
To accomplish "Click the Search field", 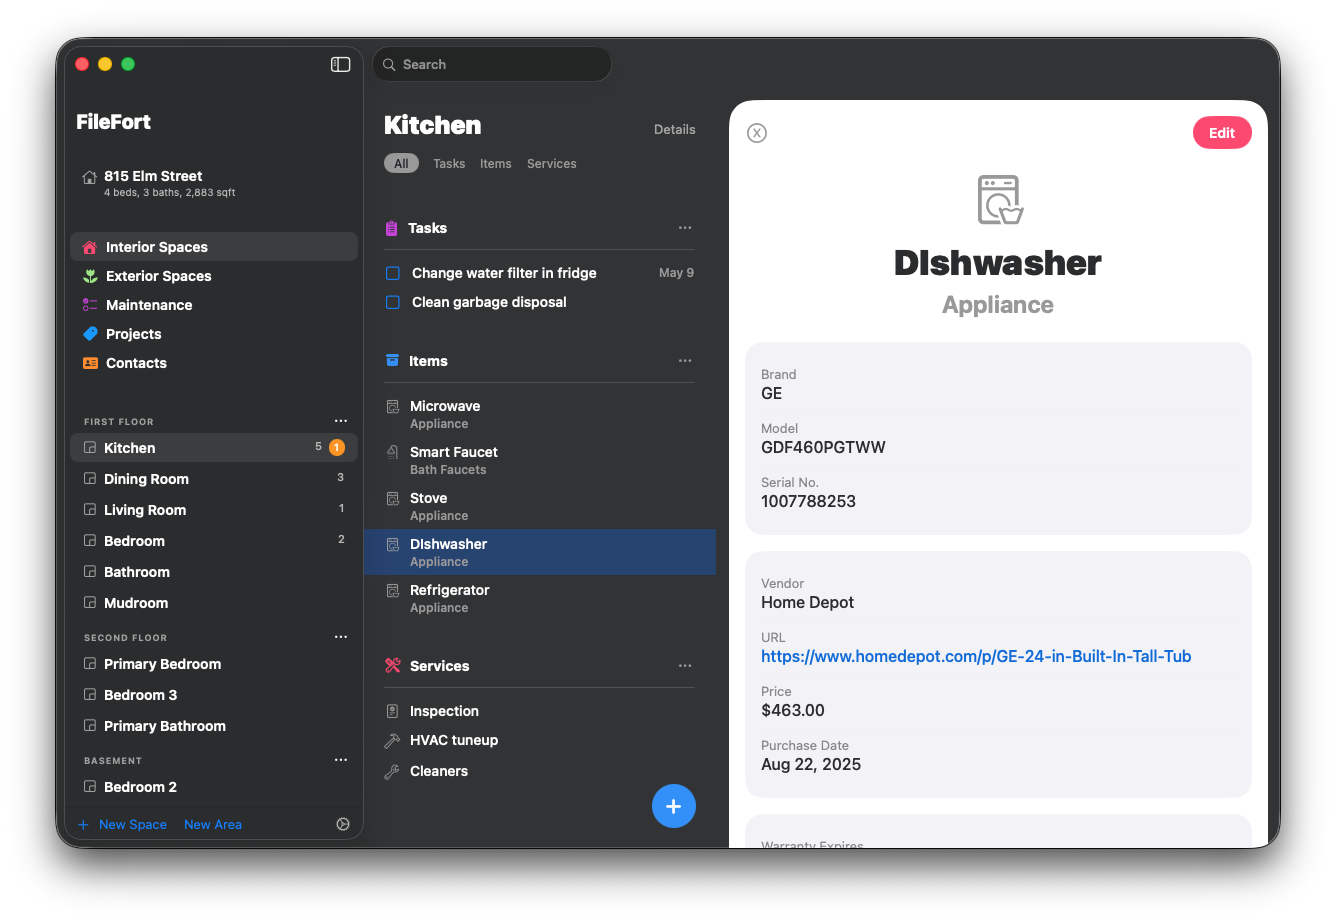I will pos(492,64).
